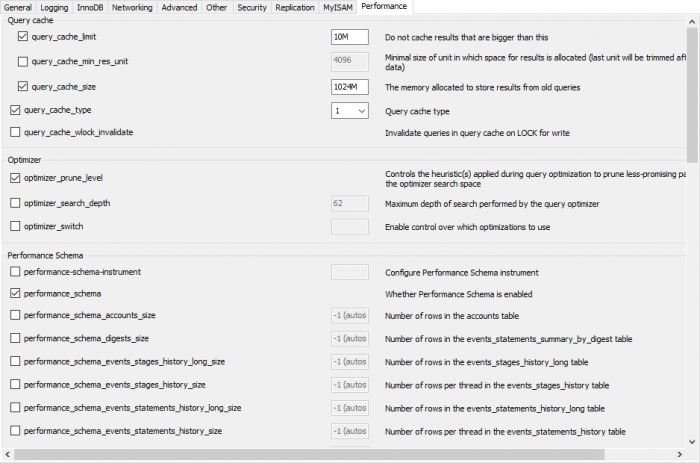
Task: Uncheck the query_cache_limit option
Action: (23, 37)
